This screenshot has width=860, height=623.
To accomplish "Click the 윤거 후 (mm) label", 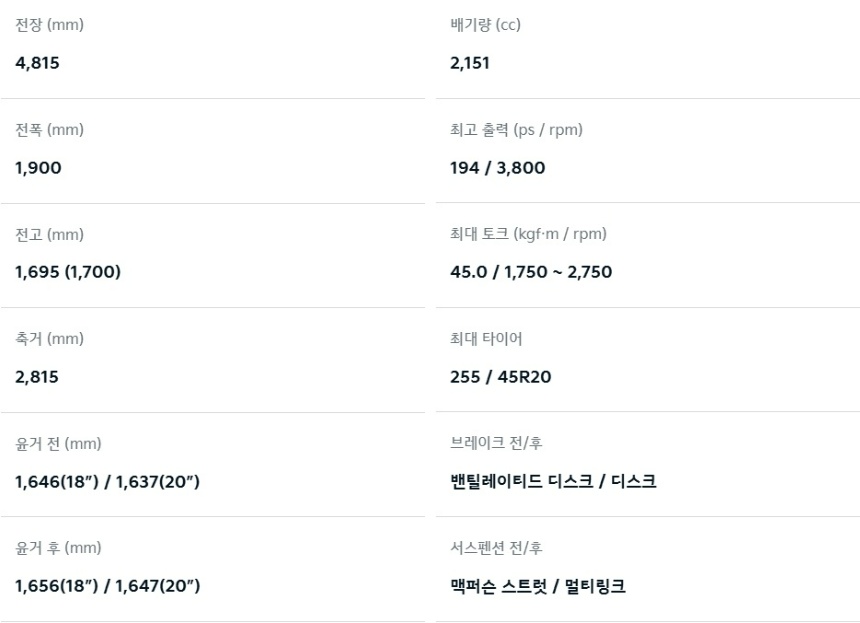I will 58,548.
